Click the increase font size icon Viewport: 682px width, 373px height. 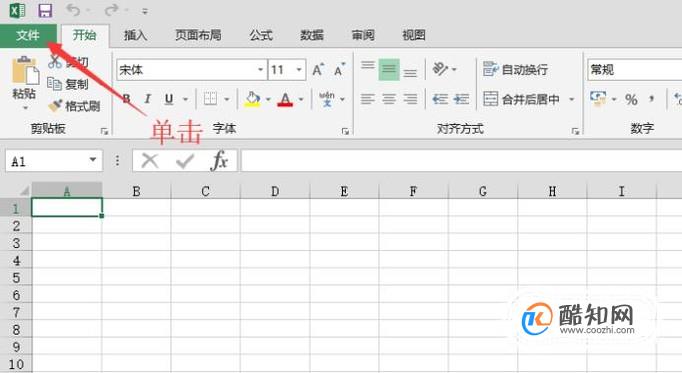(318, 70)
